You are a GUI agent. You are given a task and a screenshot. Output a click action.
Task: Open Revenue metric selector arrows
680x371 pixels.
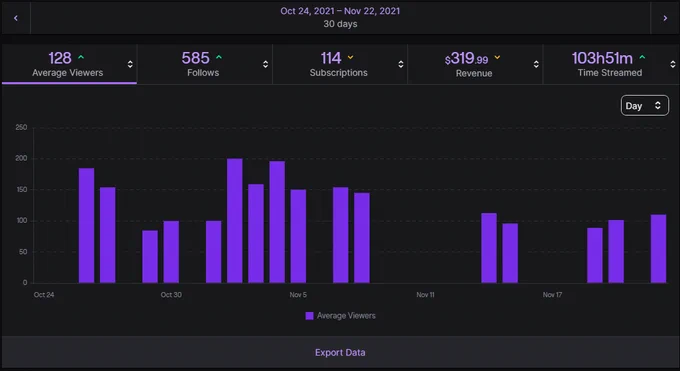click(536, 64)
